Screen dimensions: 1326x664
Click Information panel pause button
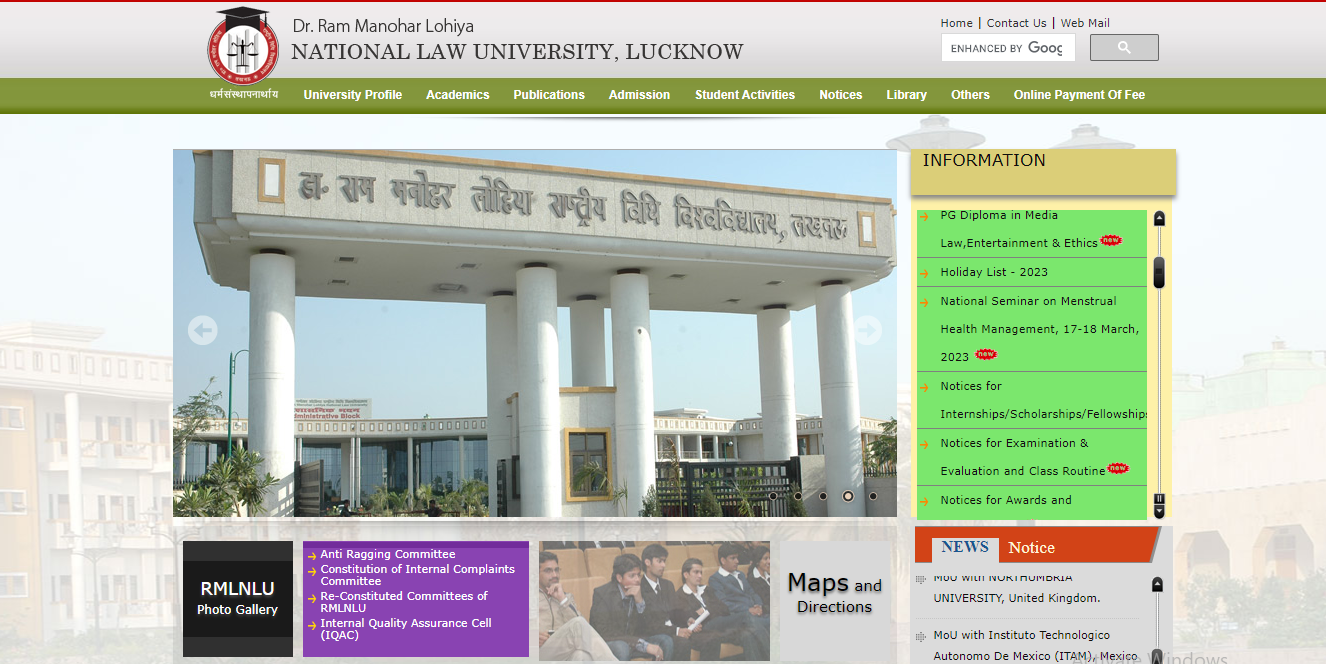click(1159, 499)
